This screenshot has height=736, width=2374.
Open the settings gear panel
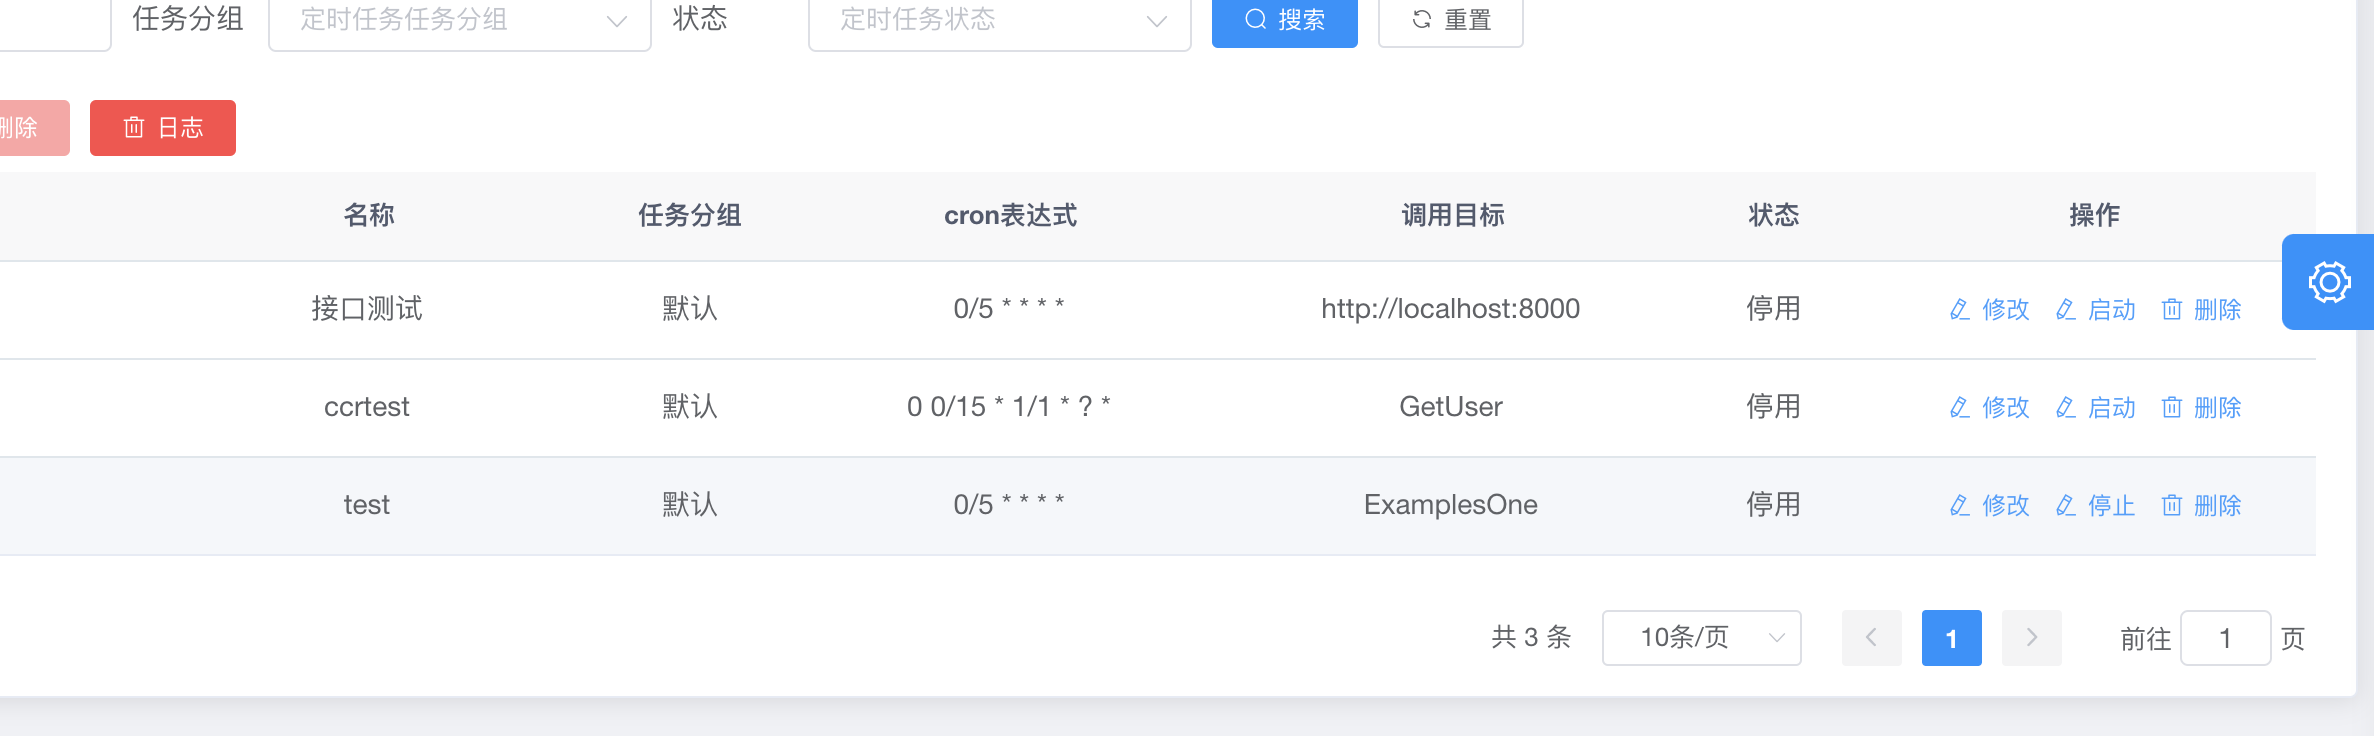tap(2329, 282)
